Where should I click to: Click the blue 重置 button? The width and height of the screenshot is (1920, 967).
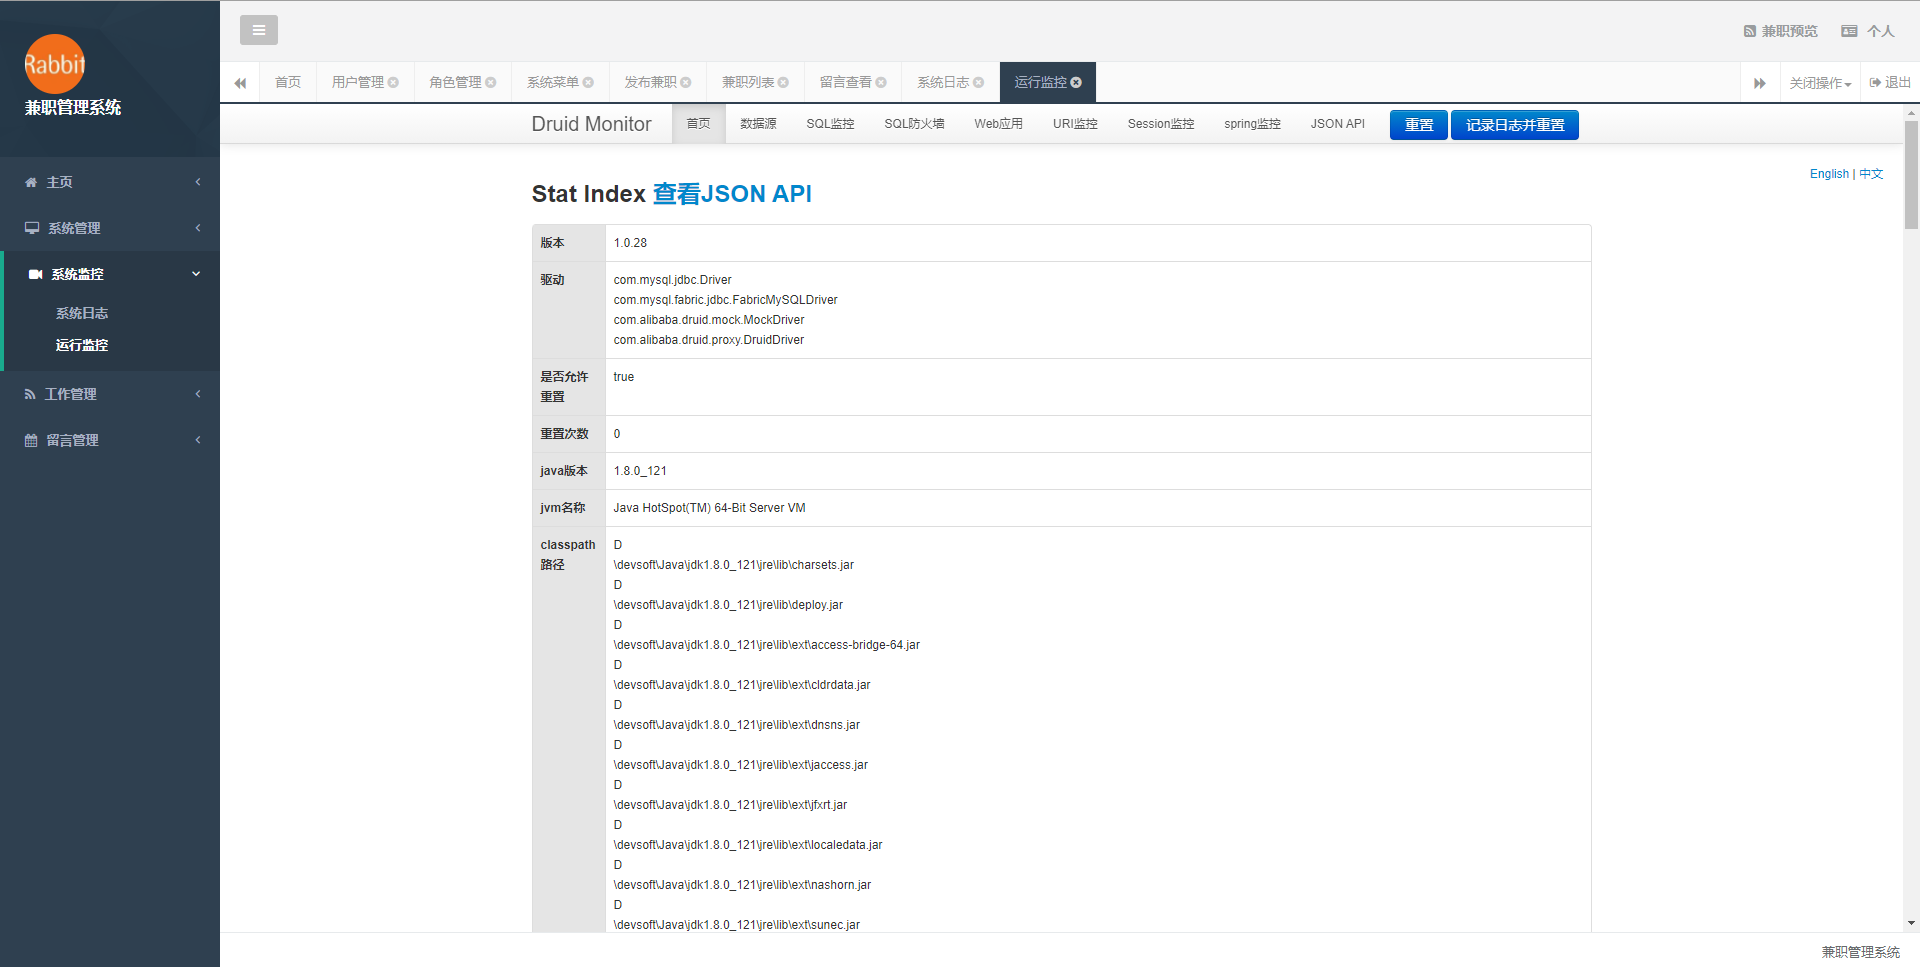point(1418,125)
